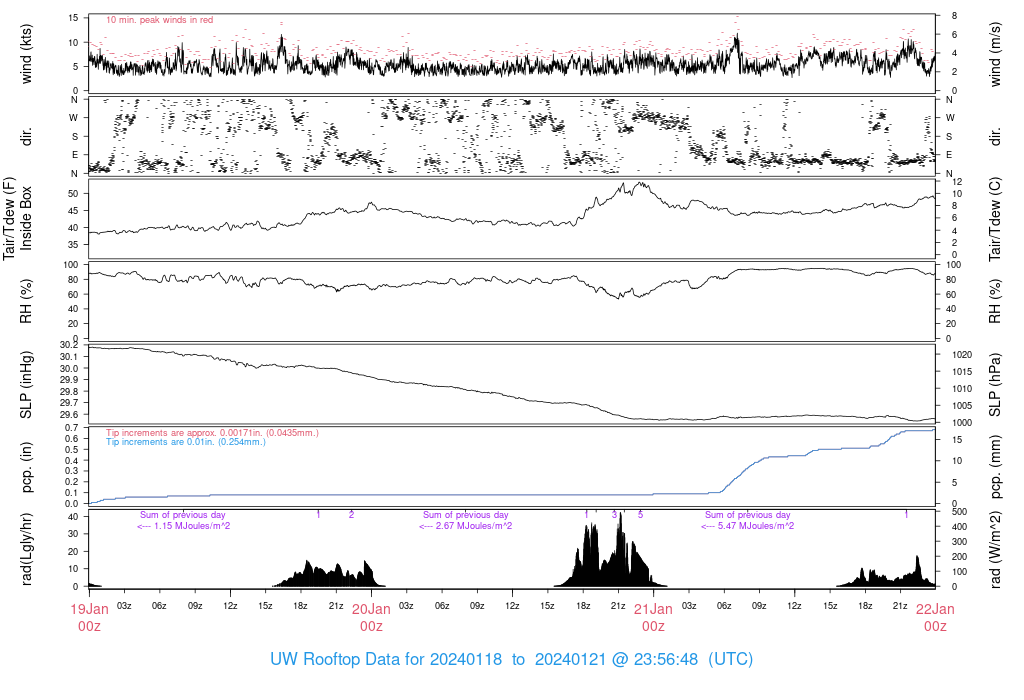Click the 'SLP (hPa)' right axis label
The image size is (1024, 700).
coord(995,385)
